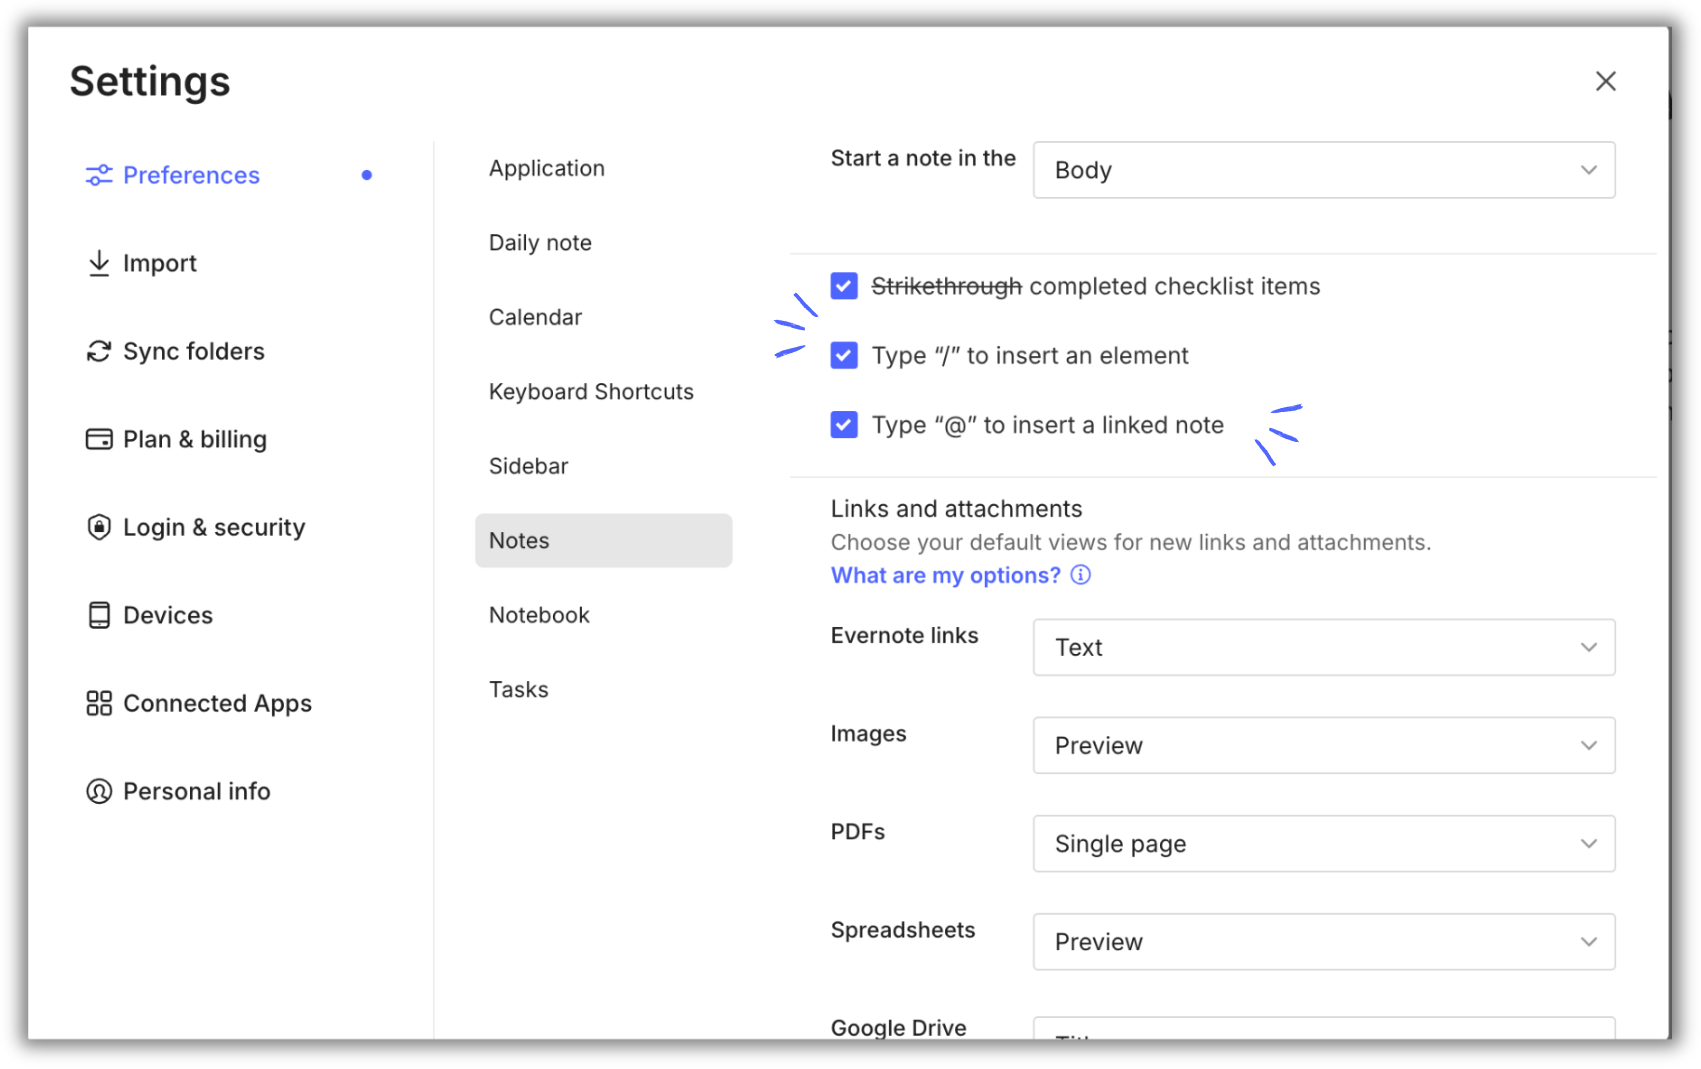Click the Personal info avatar icon
Screen dimensions: 1701x1069
pyautogui.click(x=98, y=791)
